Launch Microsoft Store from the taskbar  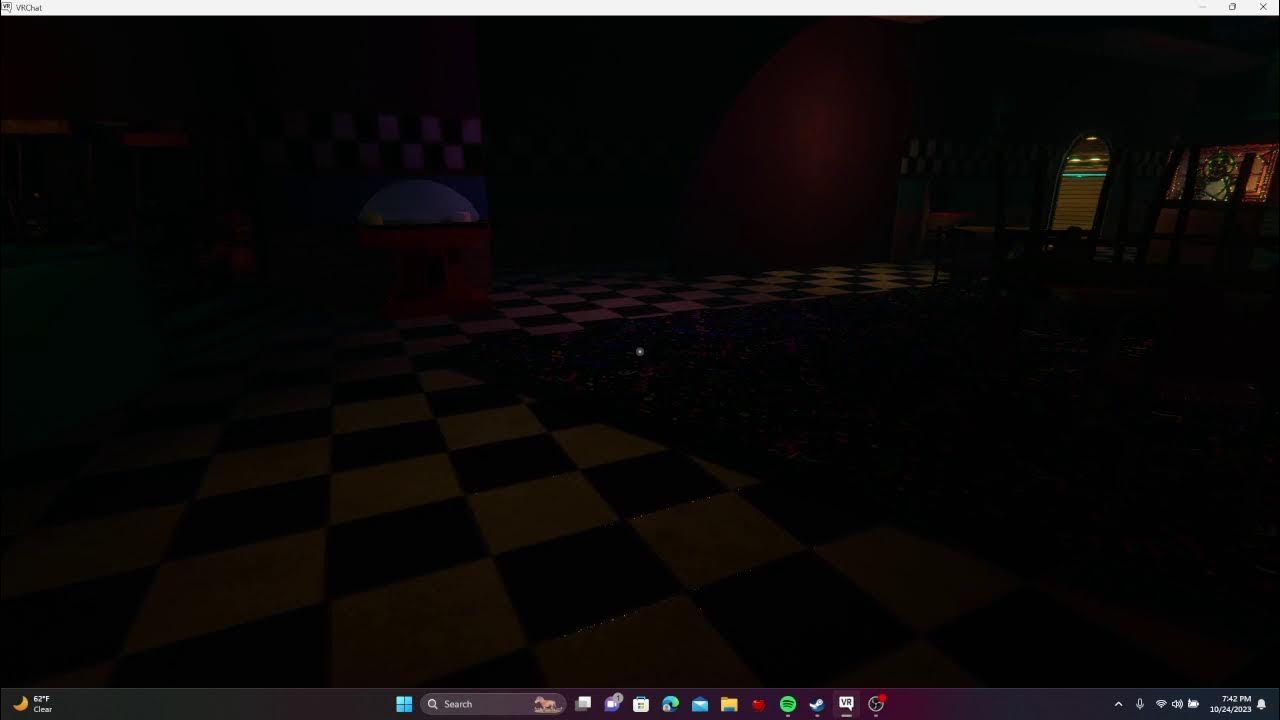[641, 704]
